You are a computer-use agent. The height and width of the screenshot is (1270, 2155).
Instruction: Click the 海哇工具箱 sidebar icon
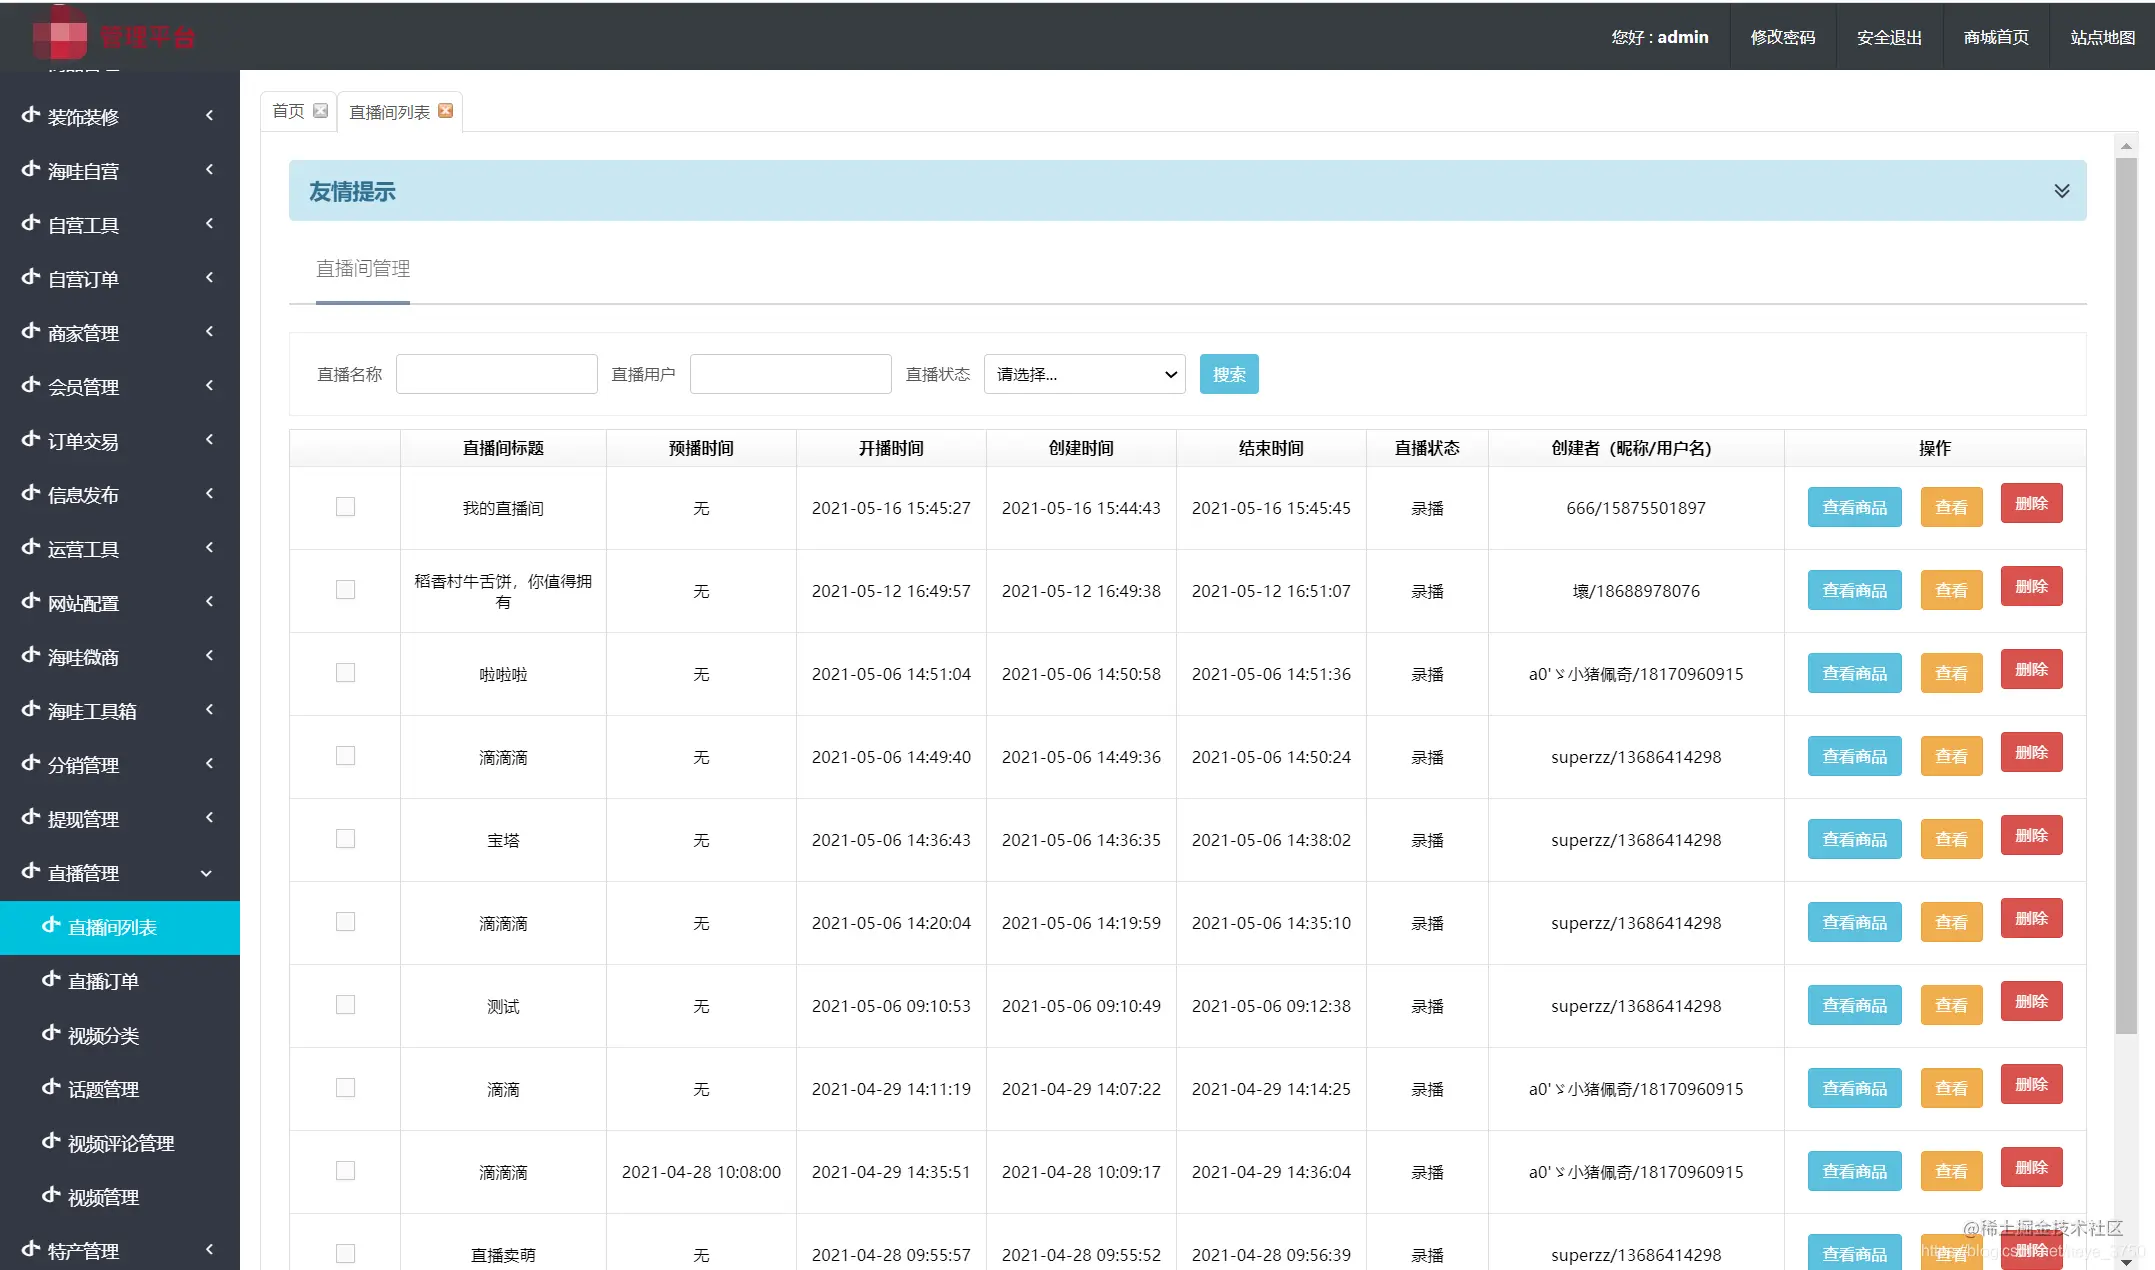(31, 709)
